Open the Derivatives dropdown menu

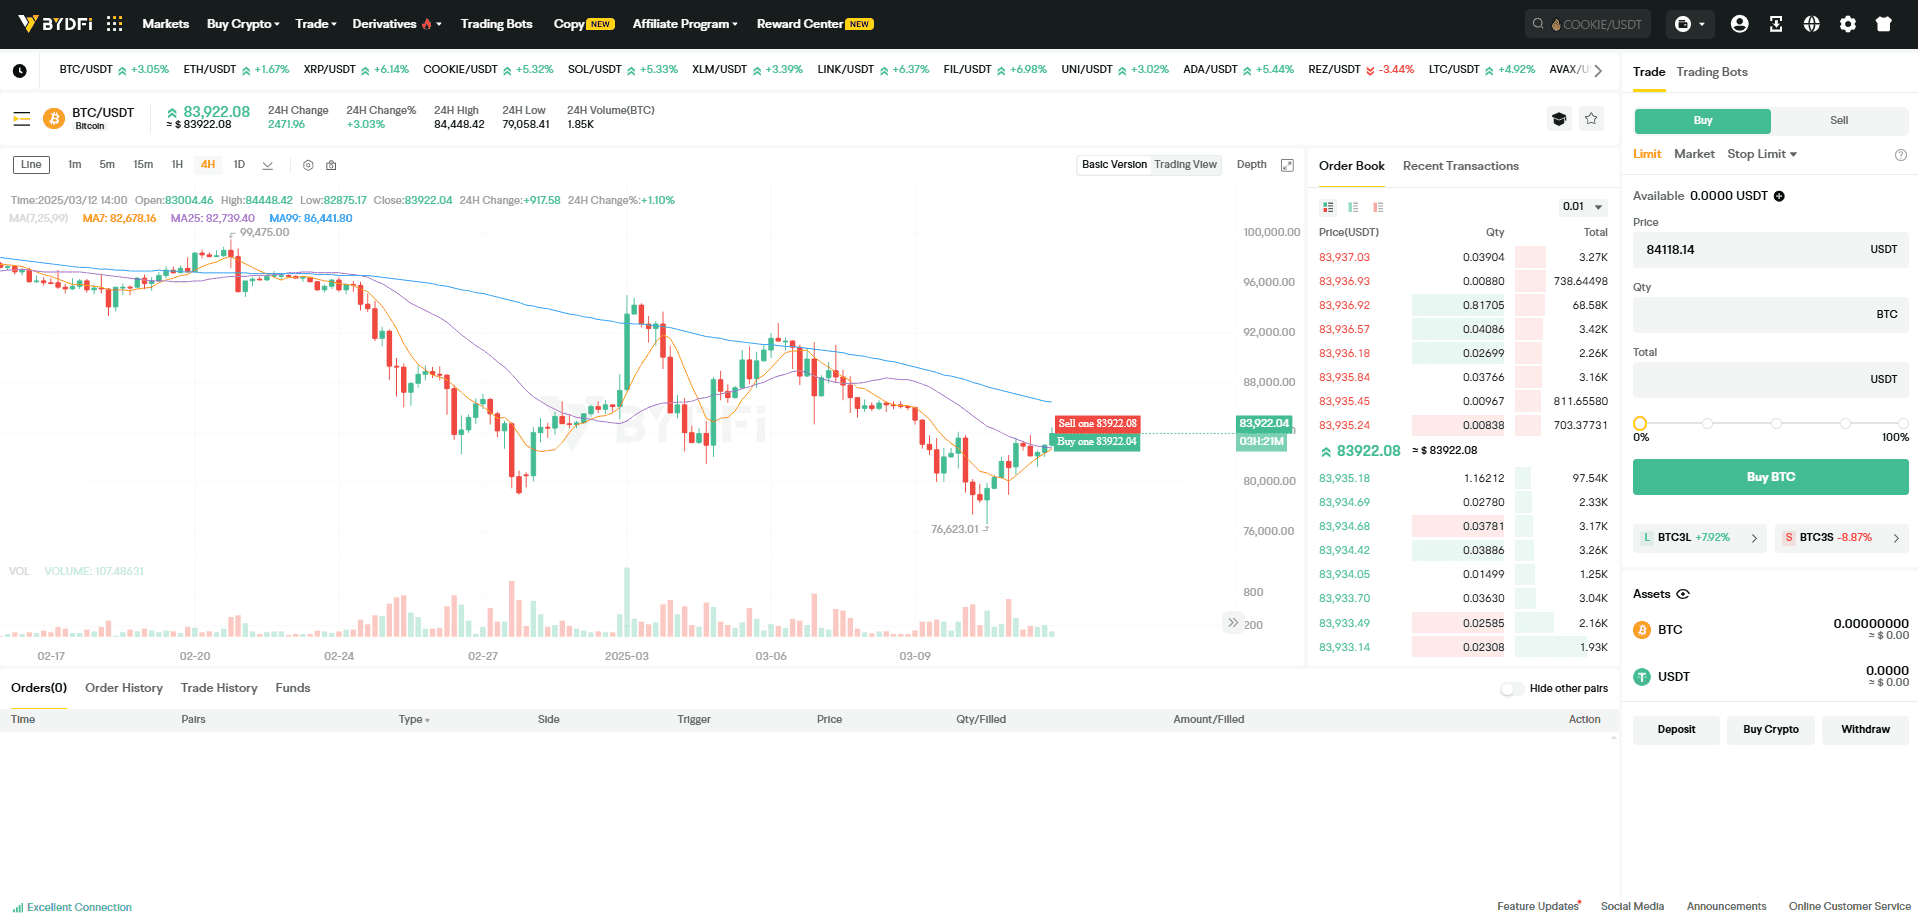[397, 24]
